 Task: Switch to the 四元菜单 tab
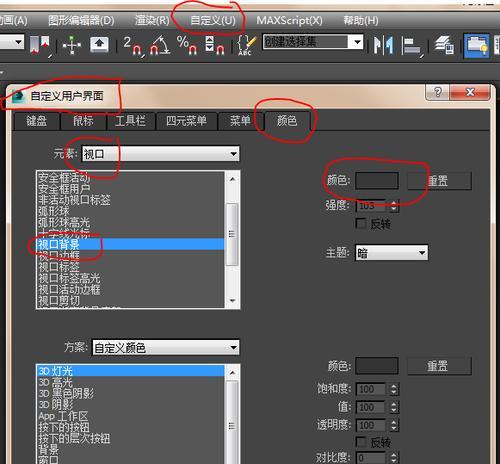186,121
